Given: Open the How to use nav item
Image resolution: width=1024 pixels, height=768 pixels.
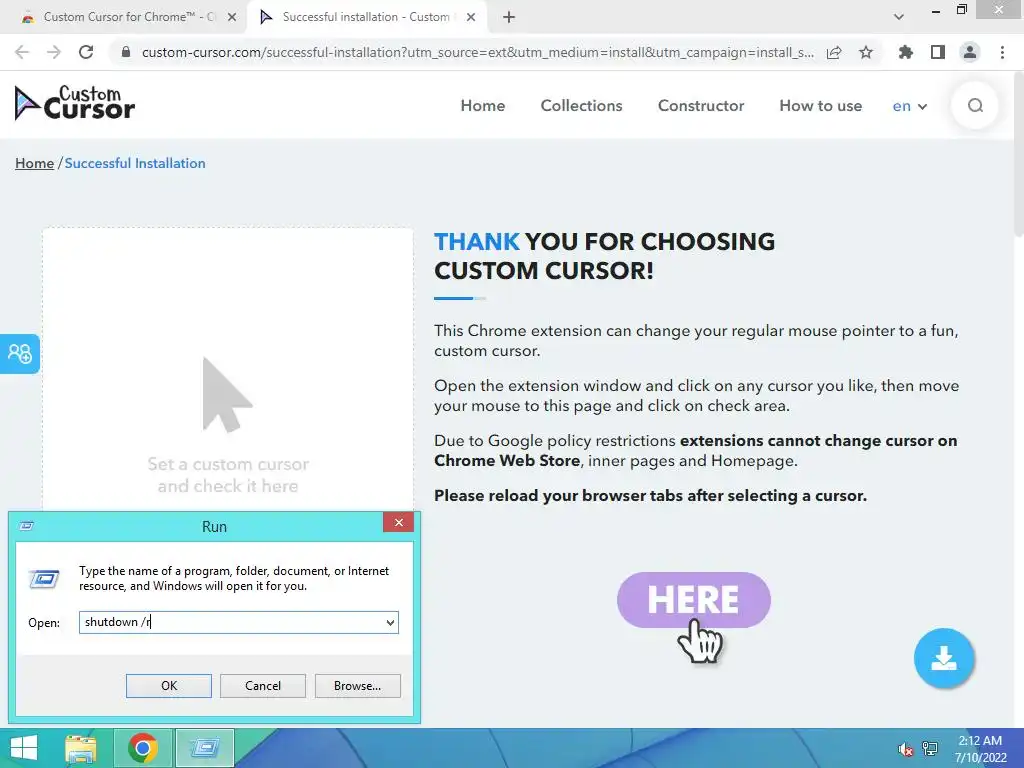Looking at the screenshot, I should (x=820, y=106).
